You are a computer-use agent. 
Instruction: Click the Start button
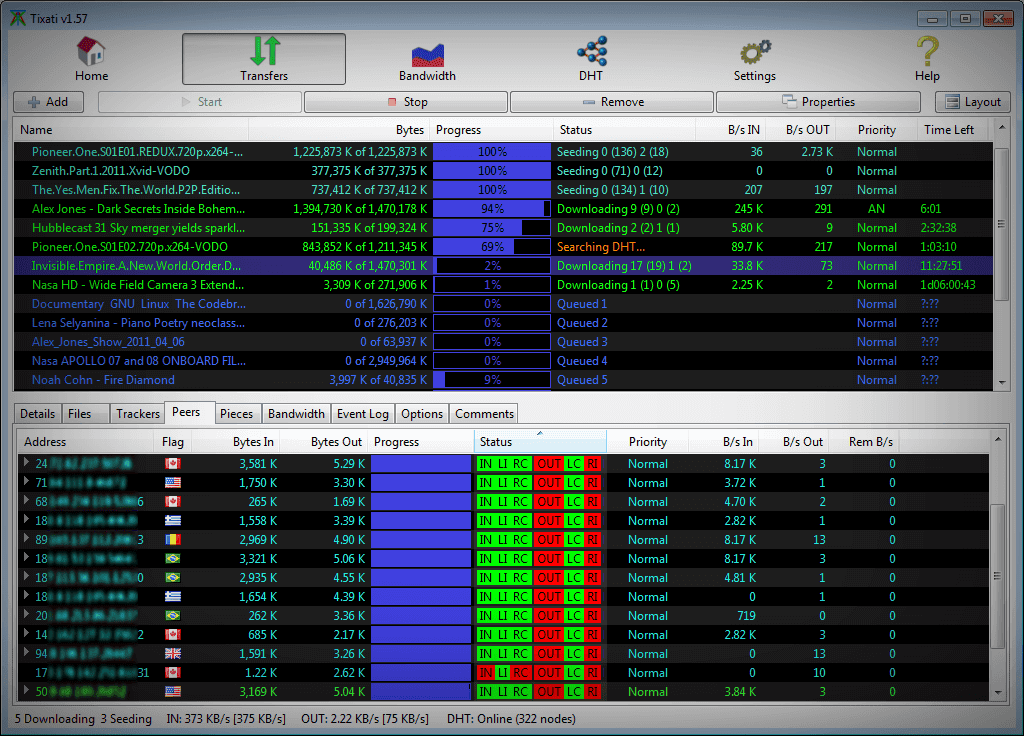[x=200, y=102]
